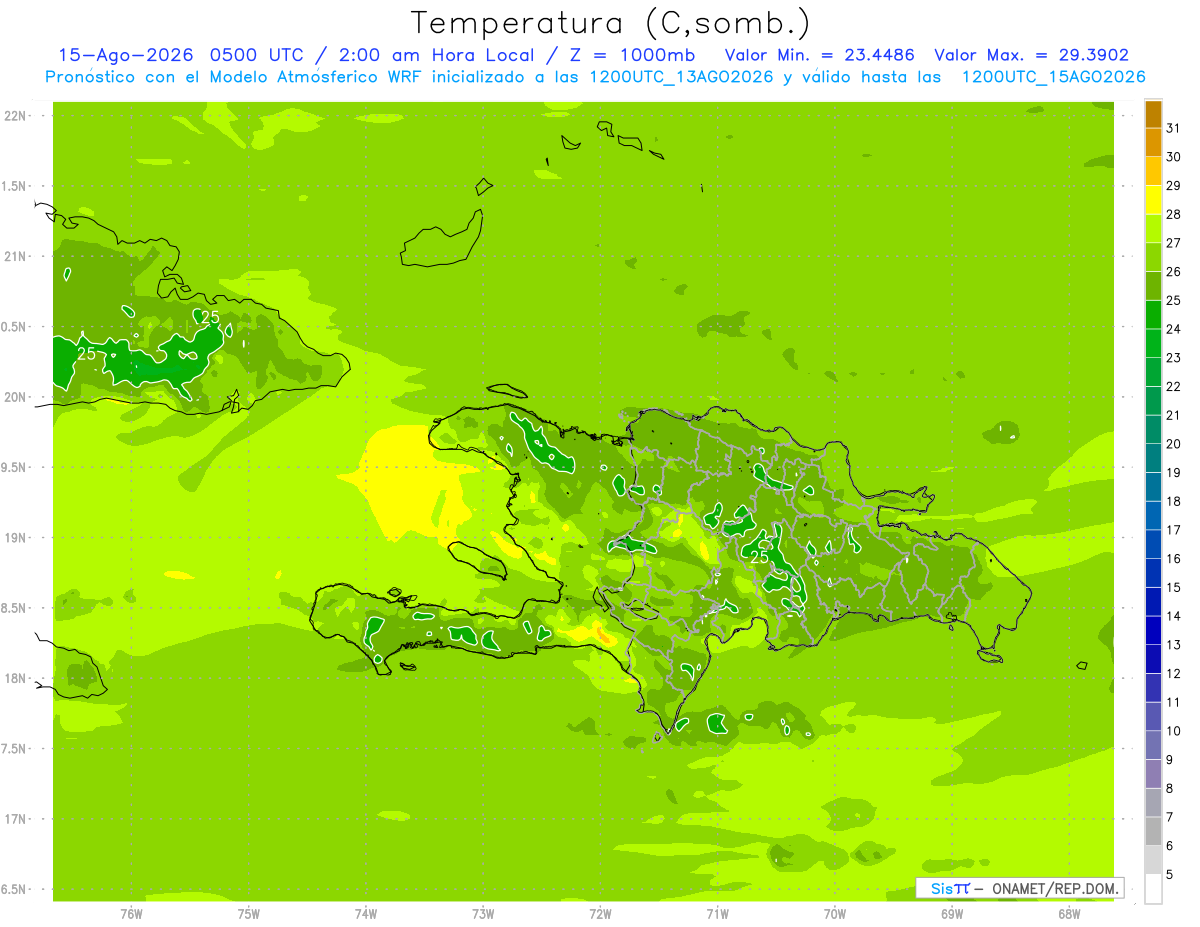Click the latitude axis label "18N"

[x=15, y=678]
